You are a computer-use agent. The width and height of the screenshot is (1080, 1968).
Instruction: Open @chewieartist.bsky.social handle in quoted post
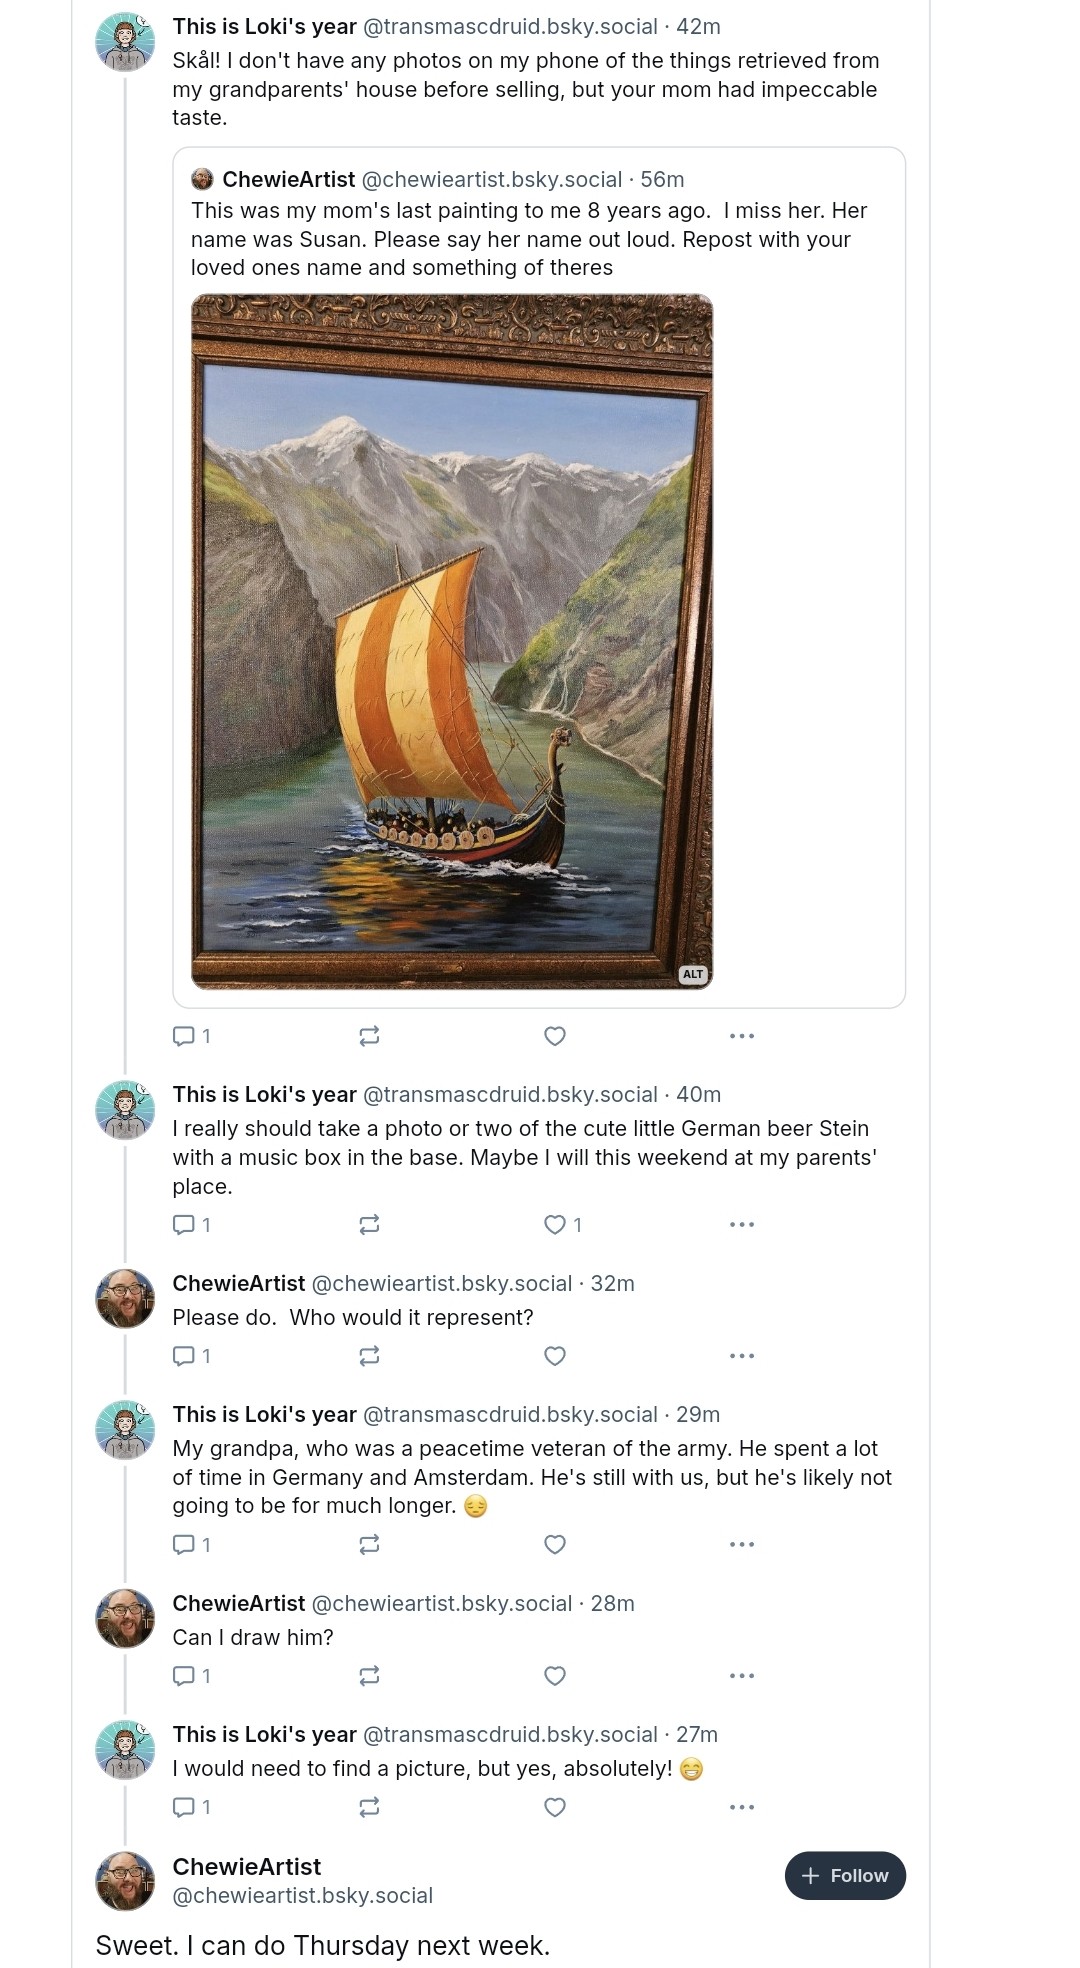tap(491, 179)
